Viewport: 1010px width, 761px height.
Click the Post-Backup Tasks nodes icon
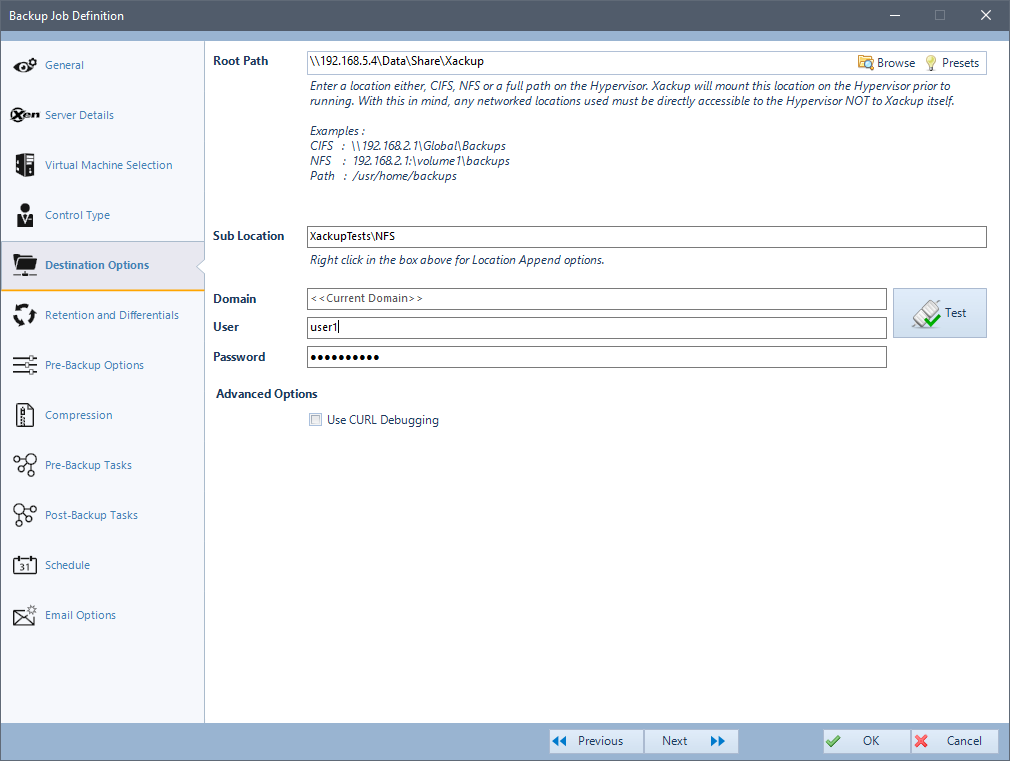25,515
